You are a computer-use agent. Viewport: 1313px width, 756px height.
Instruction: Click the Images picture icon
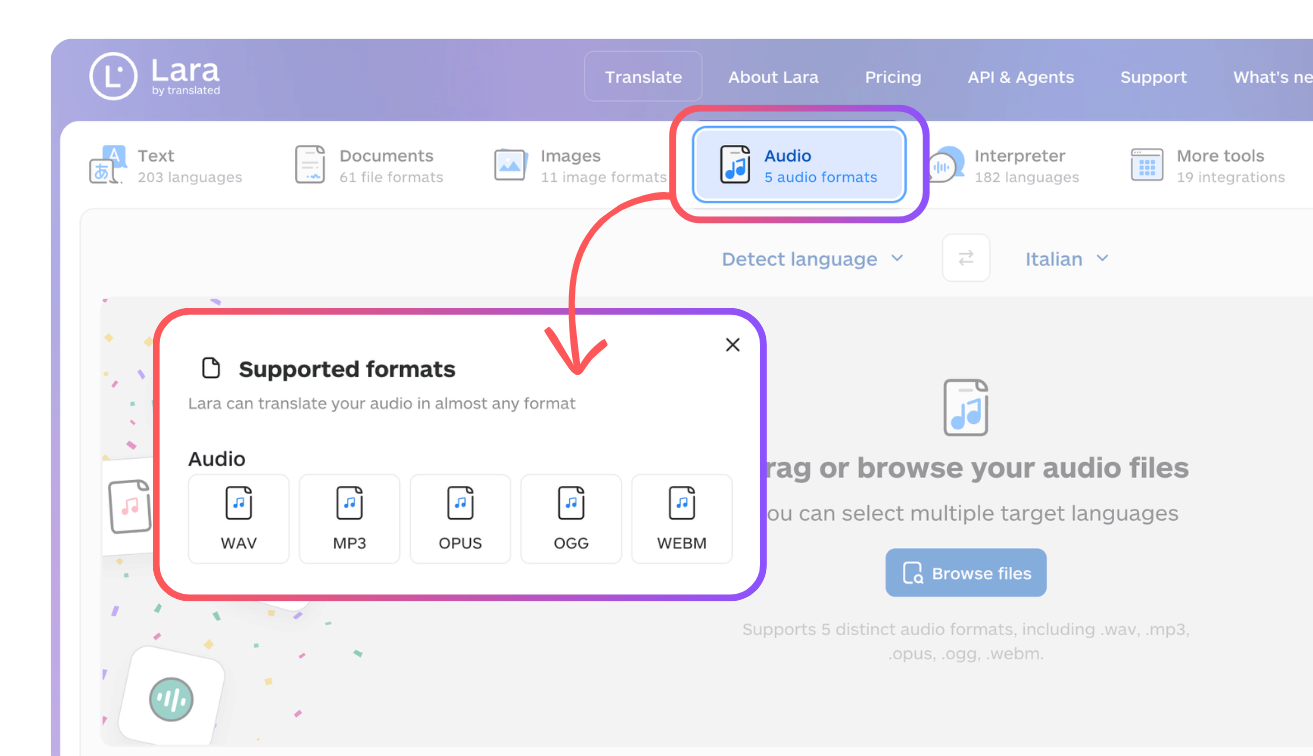click(x=511, y=165)
